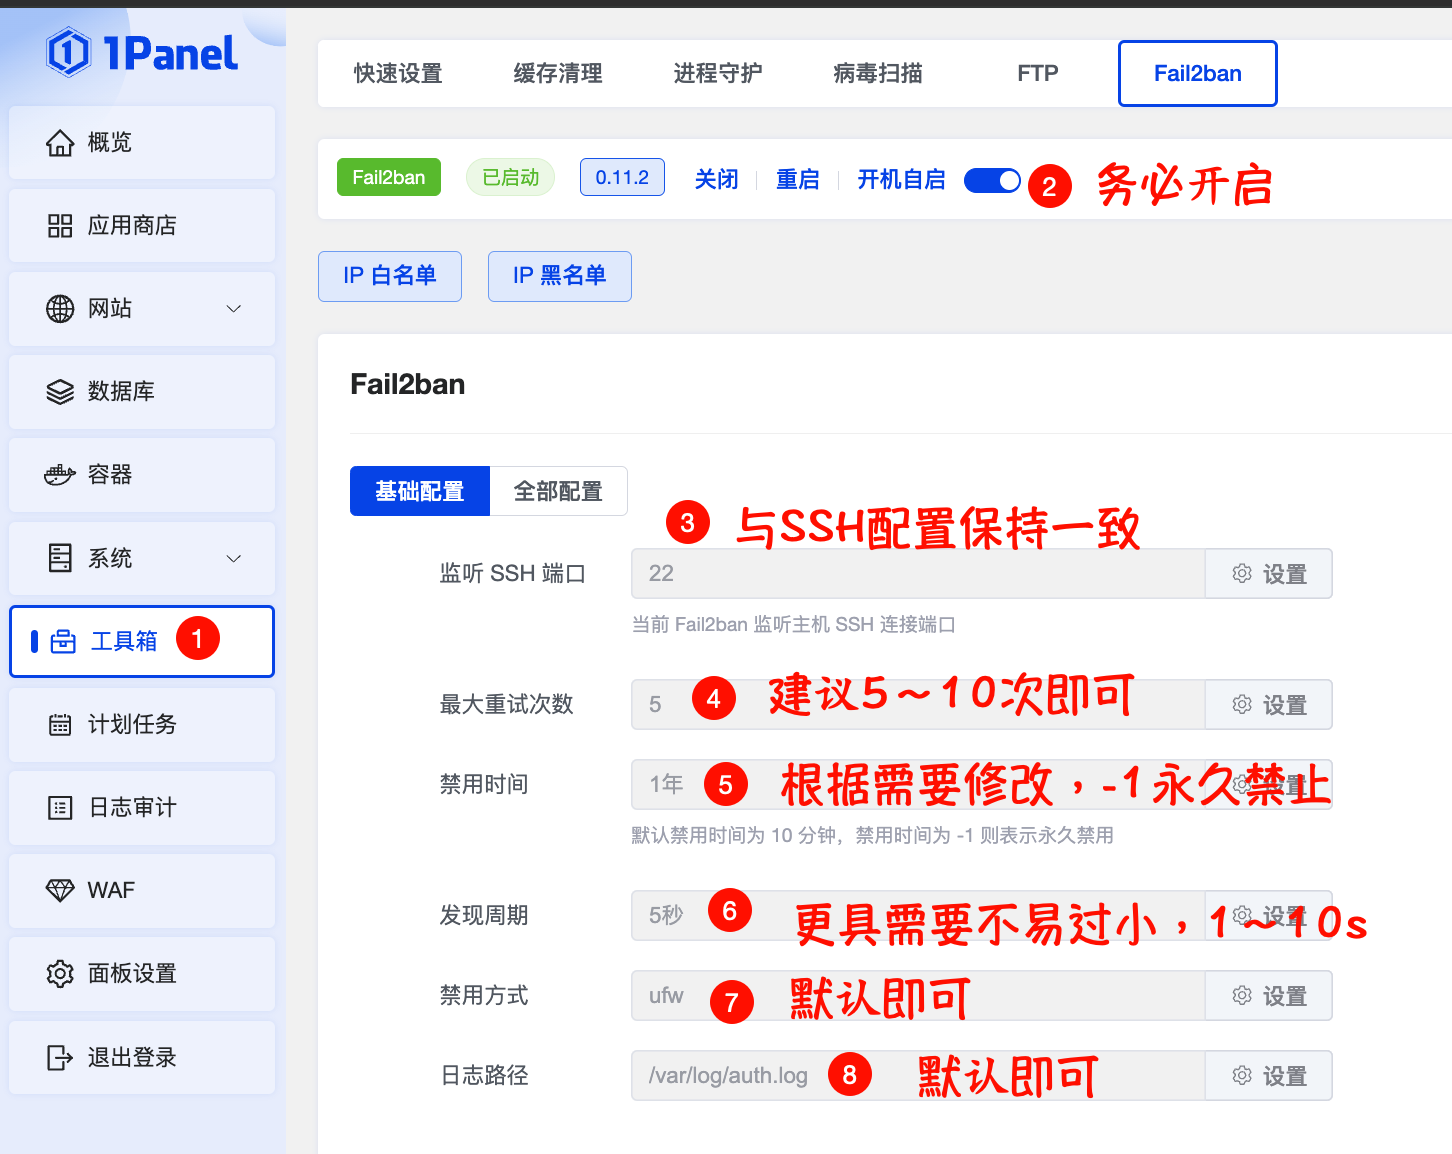Click hint text 当前 Fail2ban 监听主机 SSH 连接端口

point(794,625)
